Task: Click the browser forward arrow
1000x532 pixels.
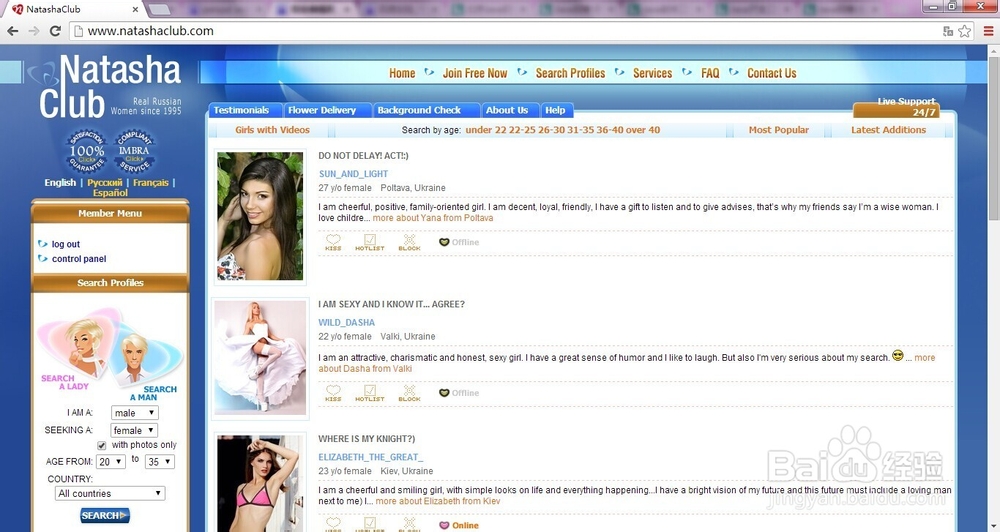Action: [34, 31]
